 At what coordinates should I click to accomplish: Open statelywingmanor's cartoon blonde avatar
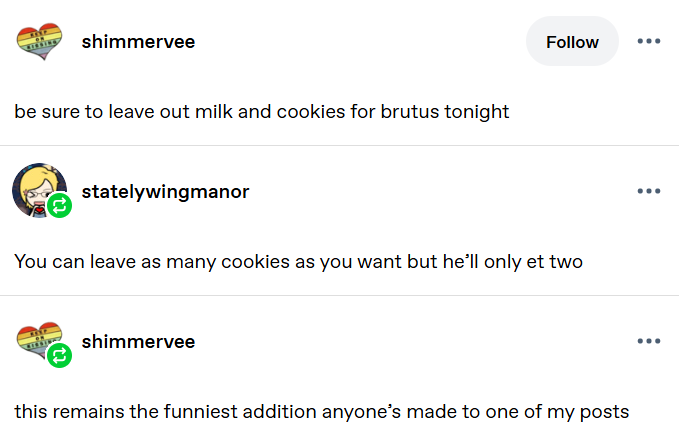click(x=39, y=191)
